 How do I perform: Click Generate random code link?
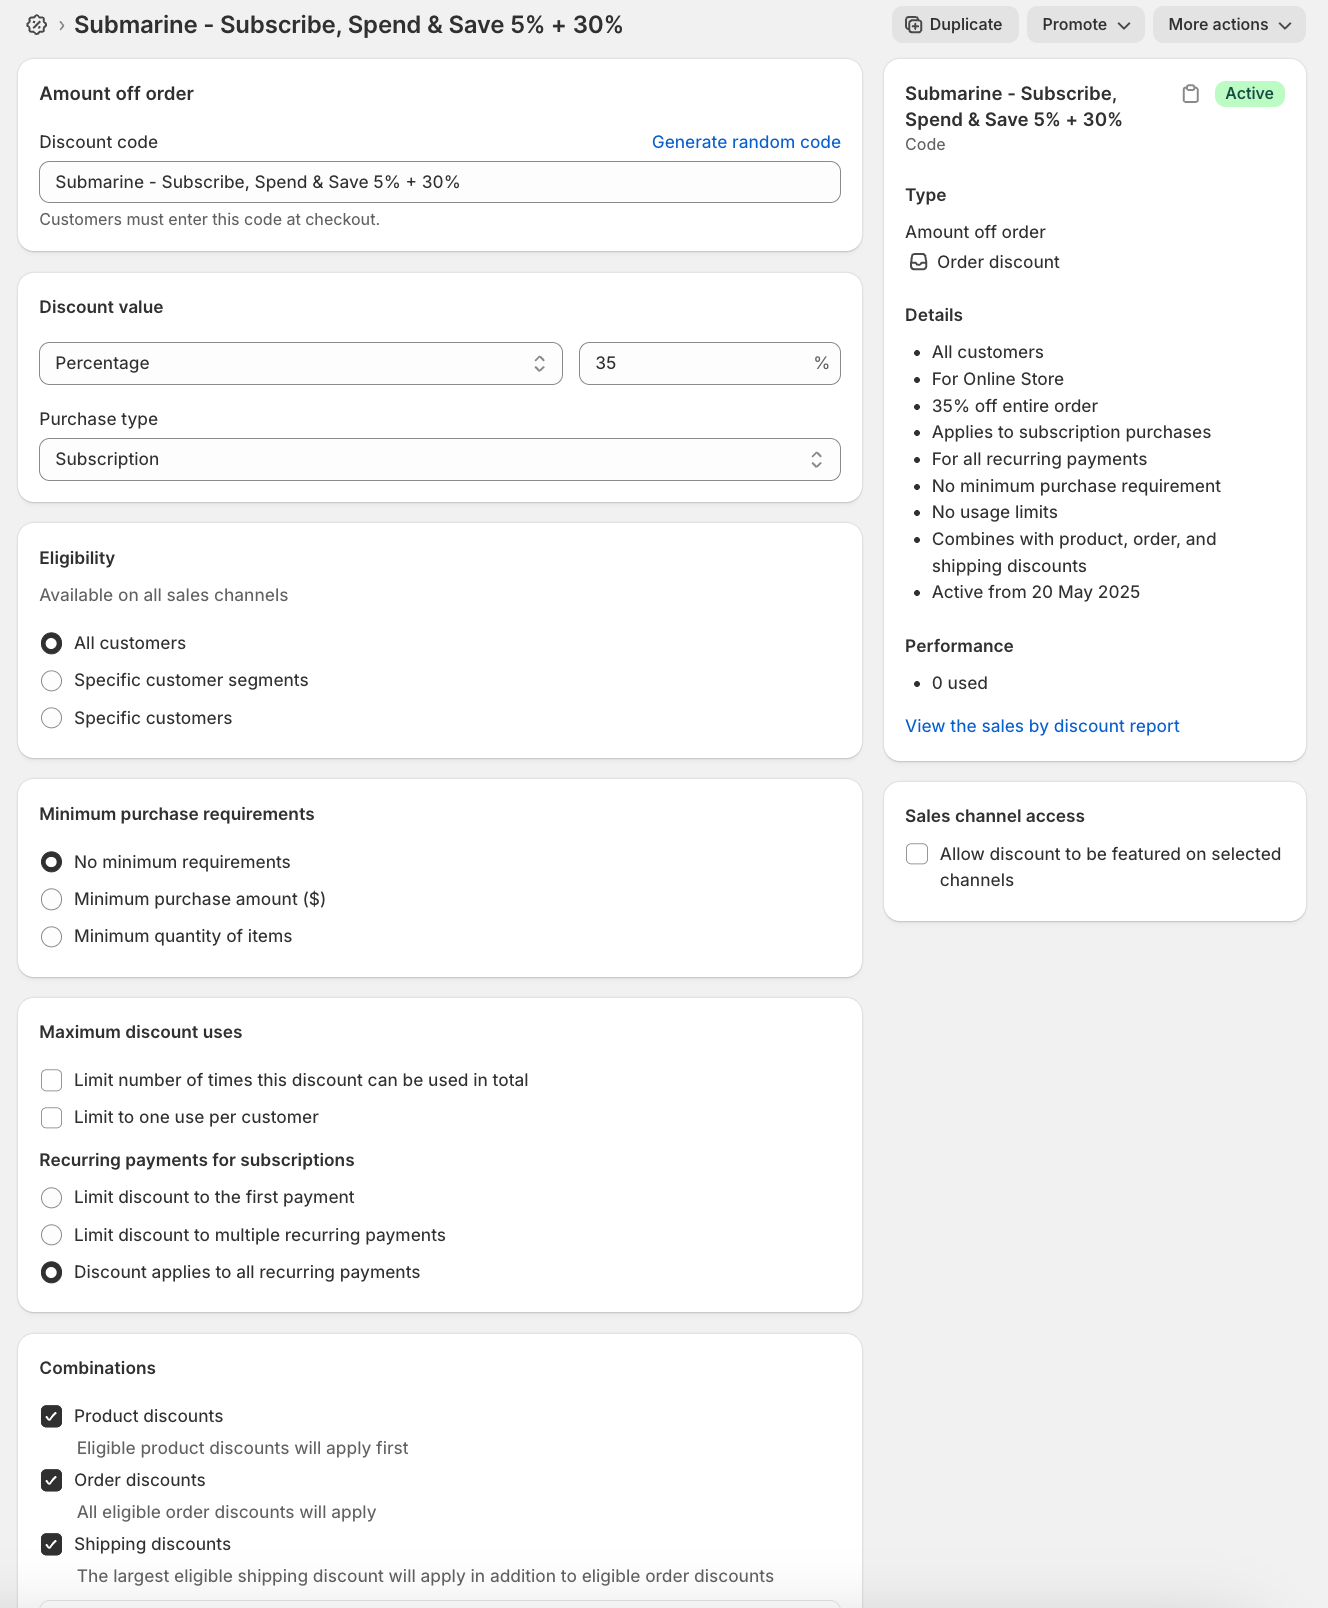(745, 142)
